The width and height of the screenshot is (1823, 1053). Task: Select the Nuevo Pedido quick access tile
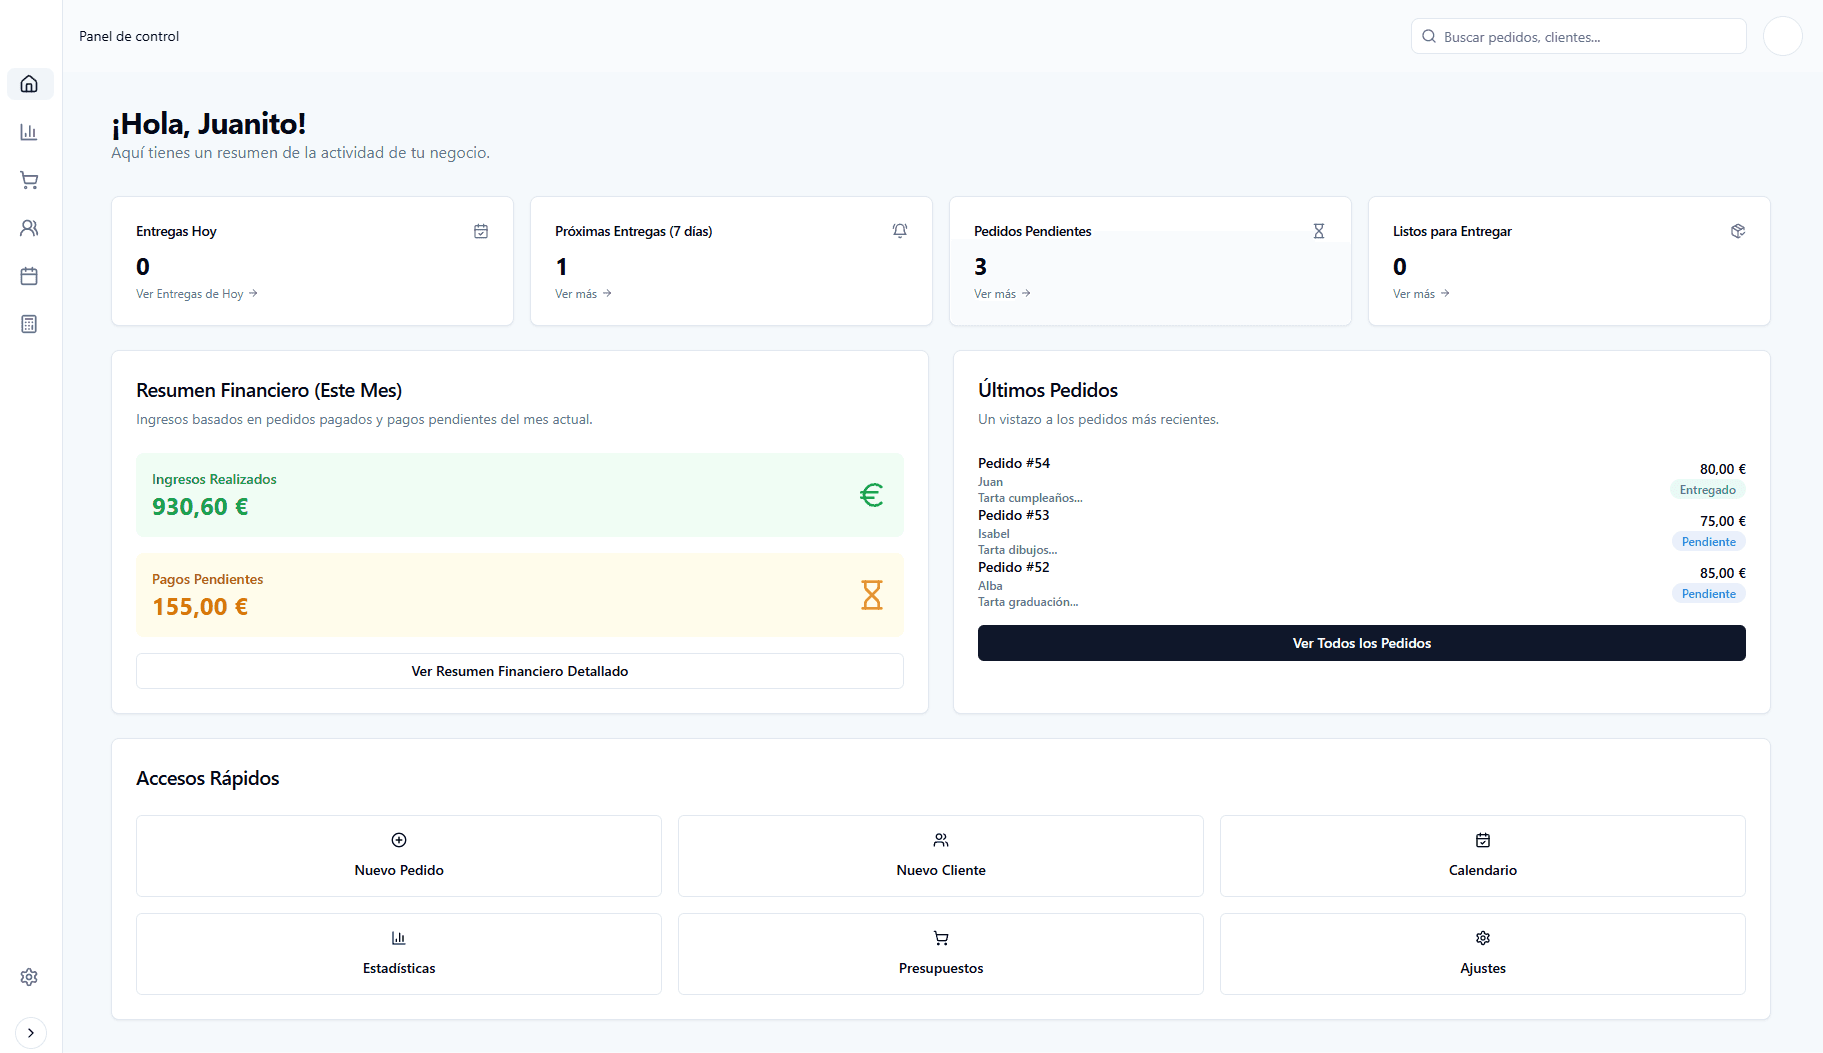pyautogui.click(x=399, y=856)
